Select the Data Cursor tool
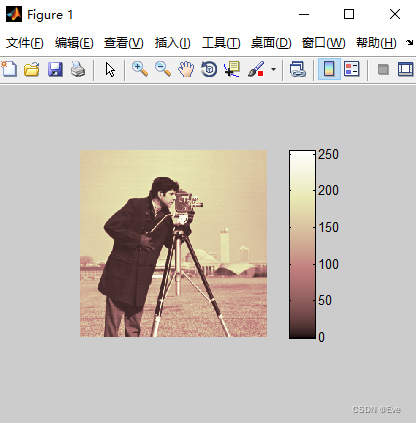416x423 pixels. click(232, 69)
